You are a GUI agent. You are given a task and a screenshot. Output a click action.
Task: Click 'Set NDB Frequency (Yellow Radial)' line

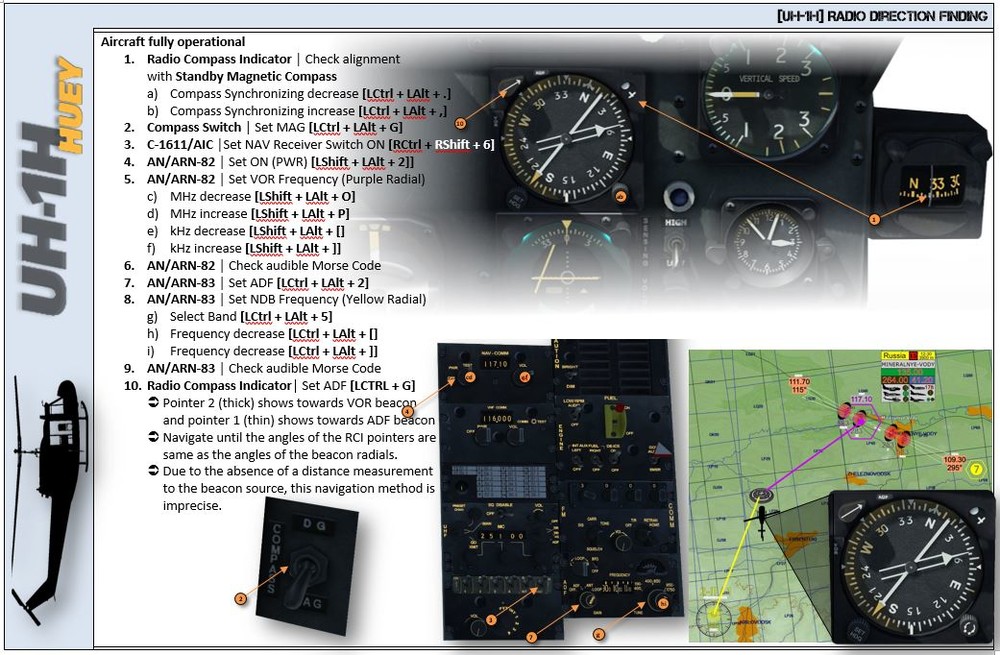286,299
